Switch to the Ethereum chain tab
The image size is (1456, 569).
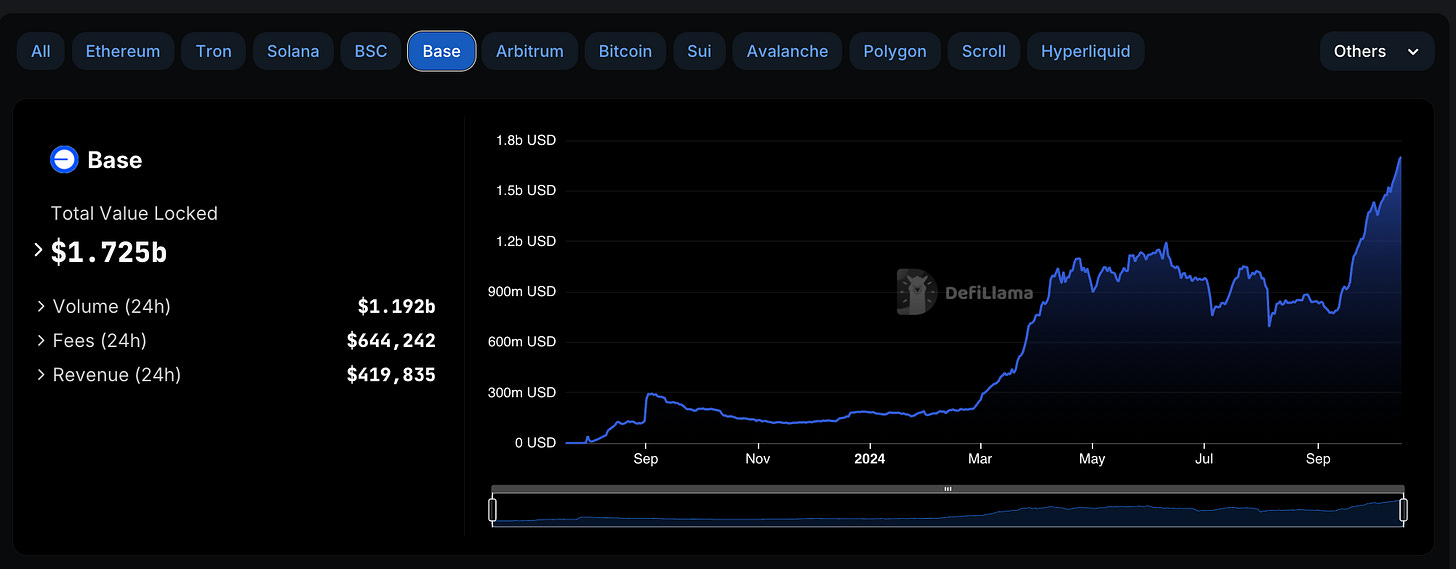pos(123,51)
